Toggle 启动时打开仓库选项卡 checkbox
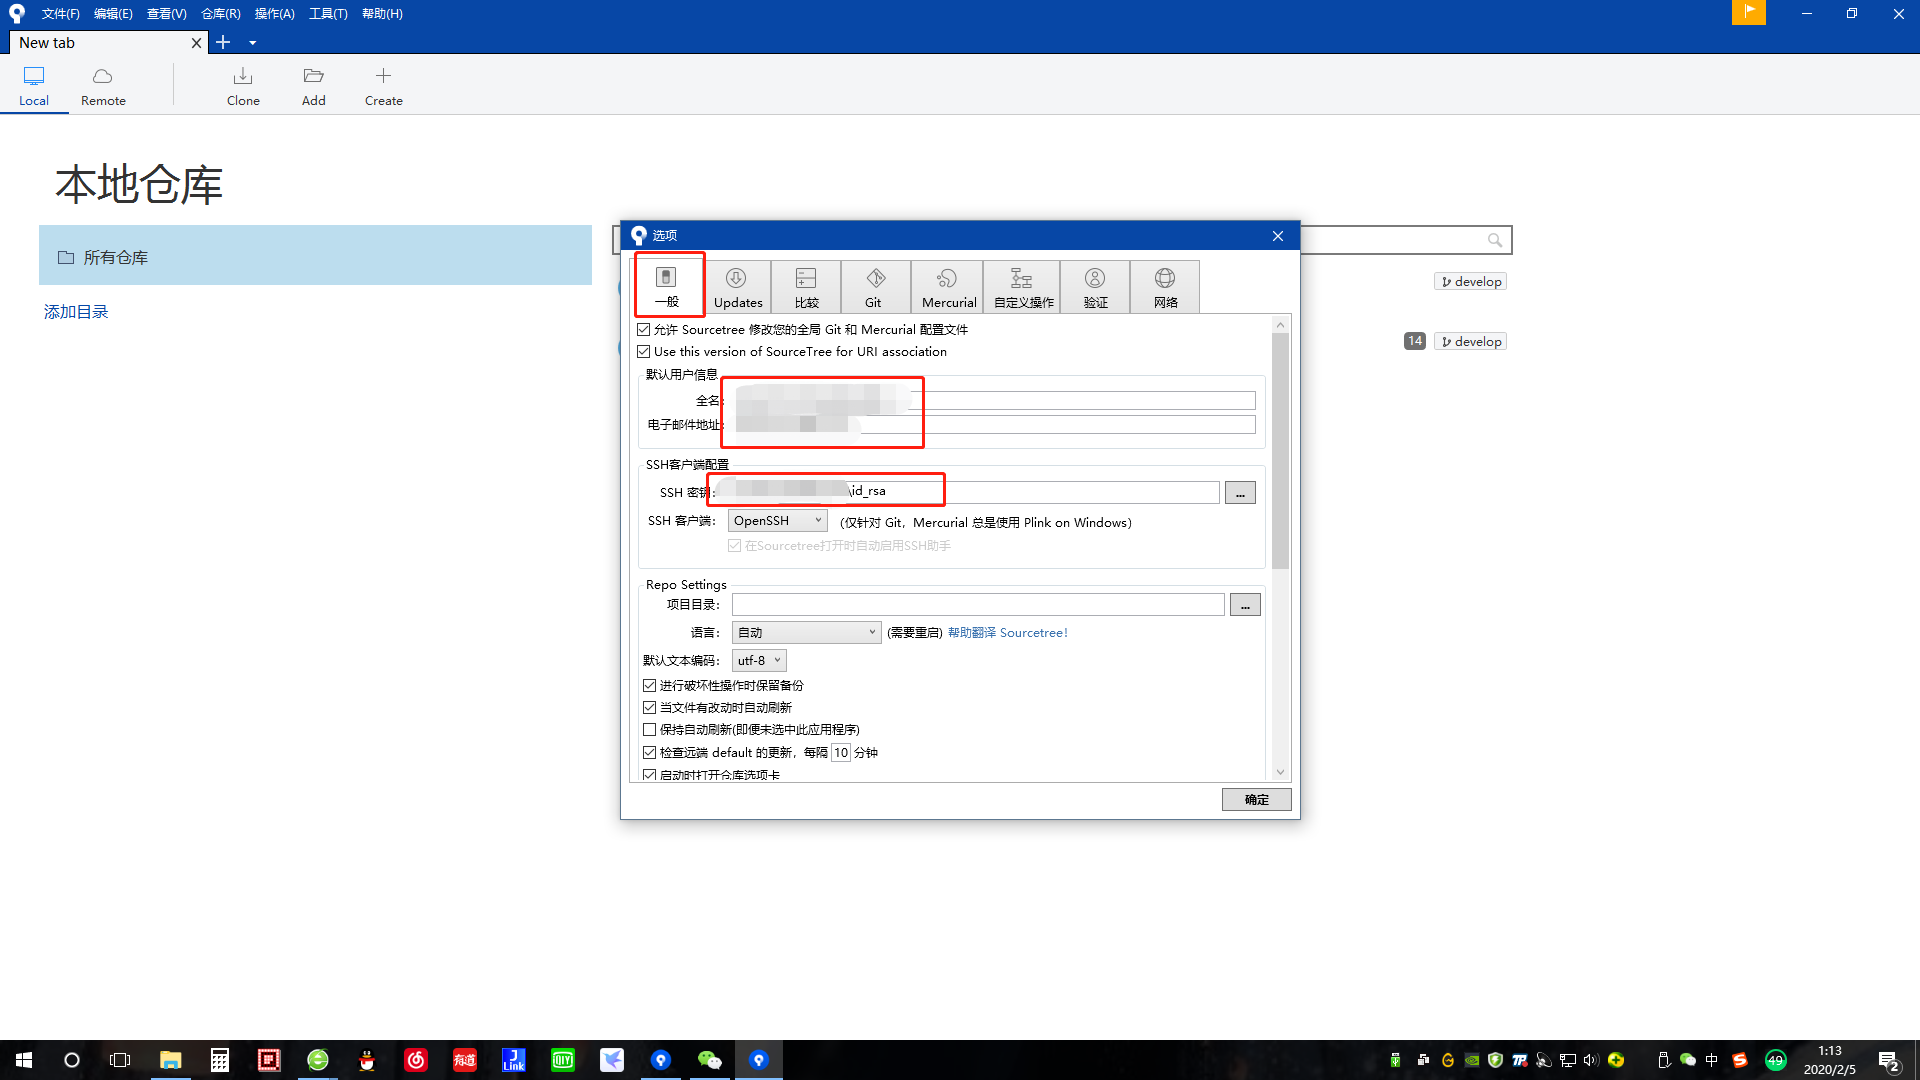 click(x=650, y=775)
